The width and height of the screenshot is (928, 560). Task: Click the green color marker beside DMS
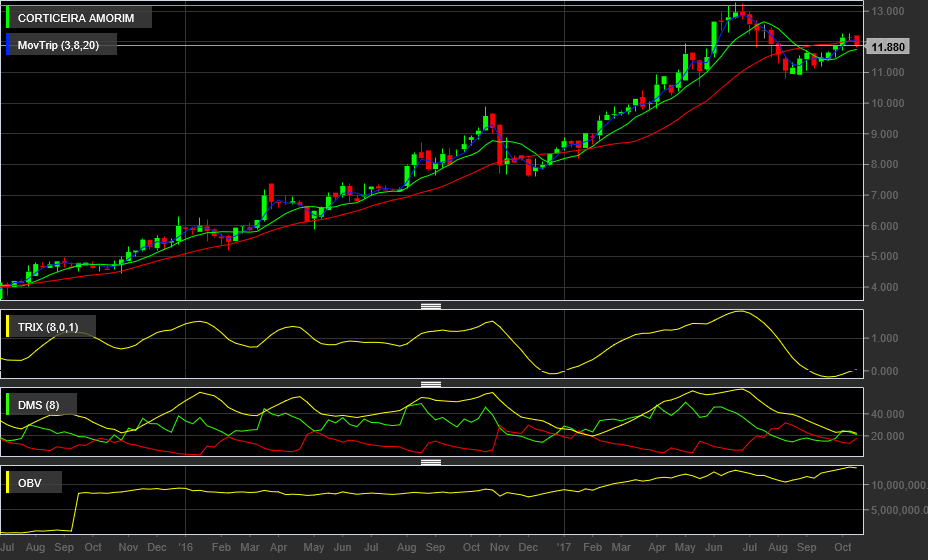(8, 405)
